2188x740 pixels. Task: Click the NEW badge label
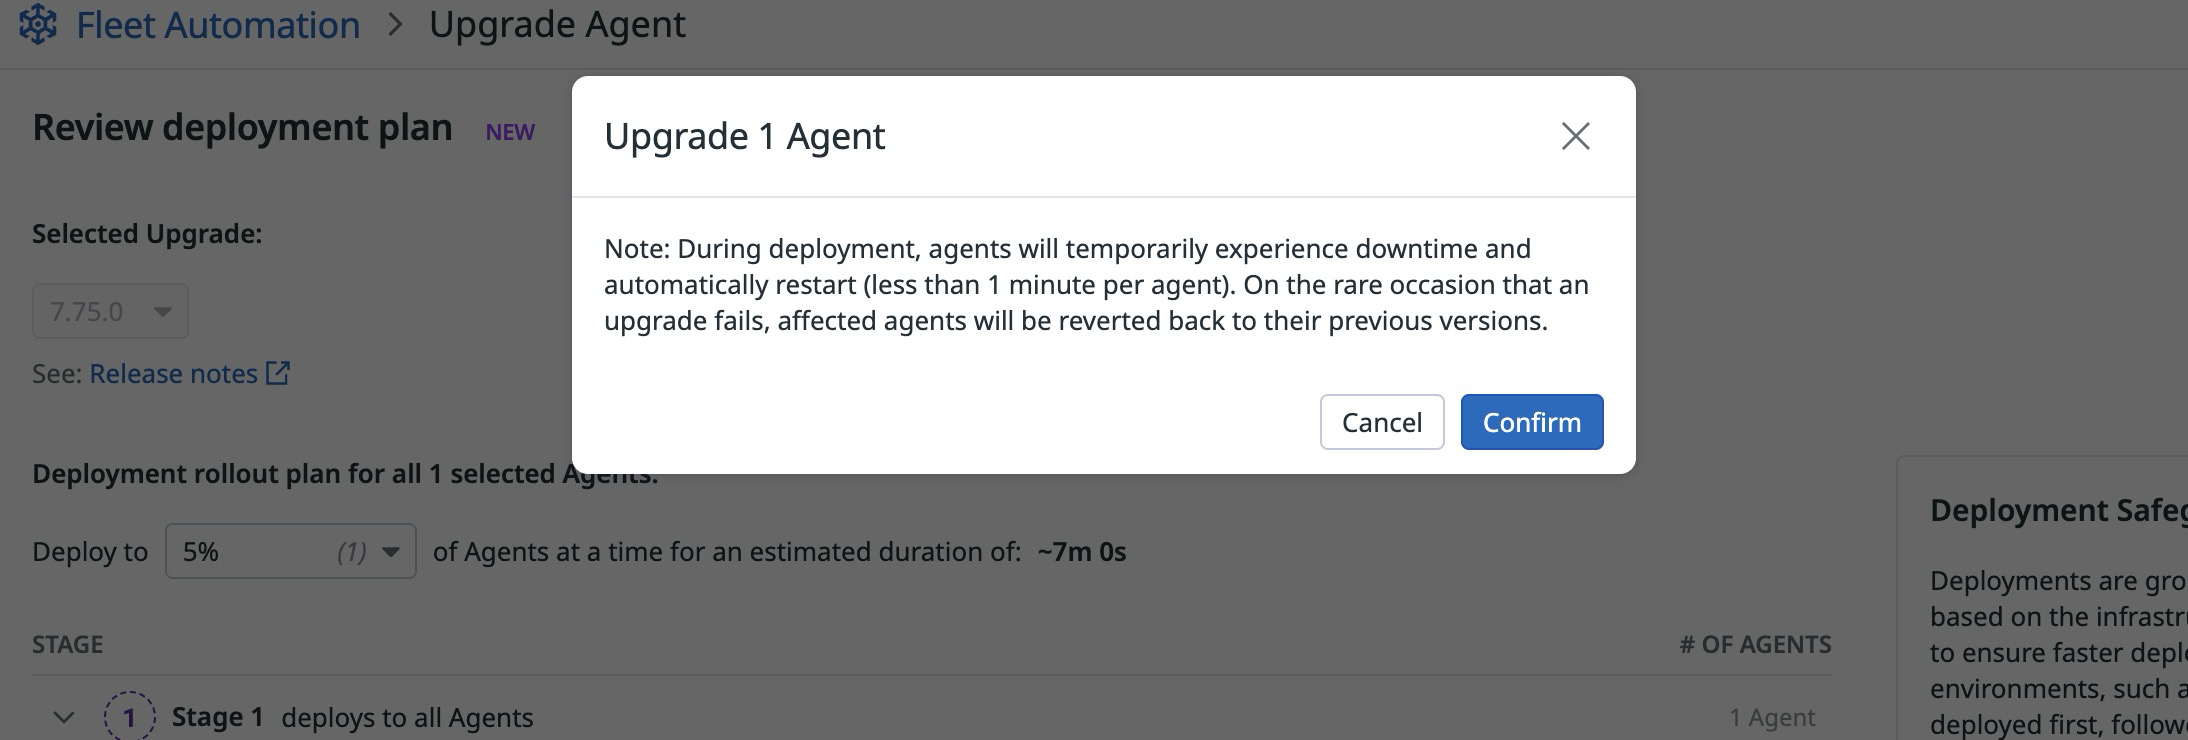pyautogui.click(x=509, y=131)
